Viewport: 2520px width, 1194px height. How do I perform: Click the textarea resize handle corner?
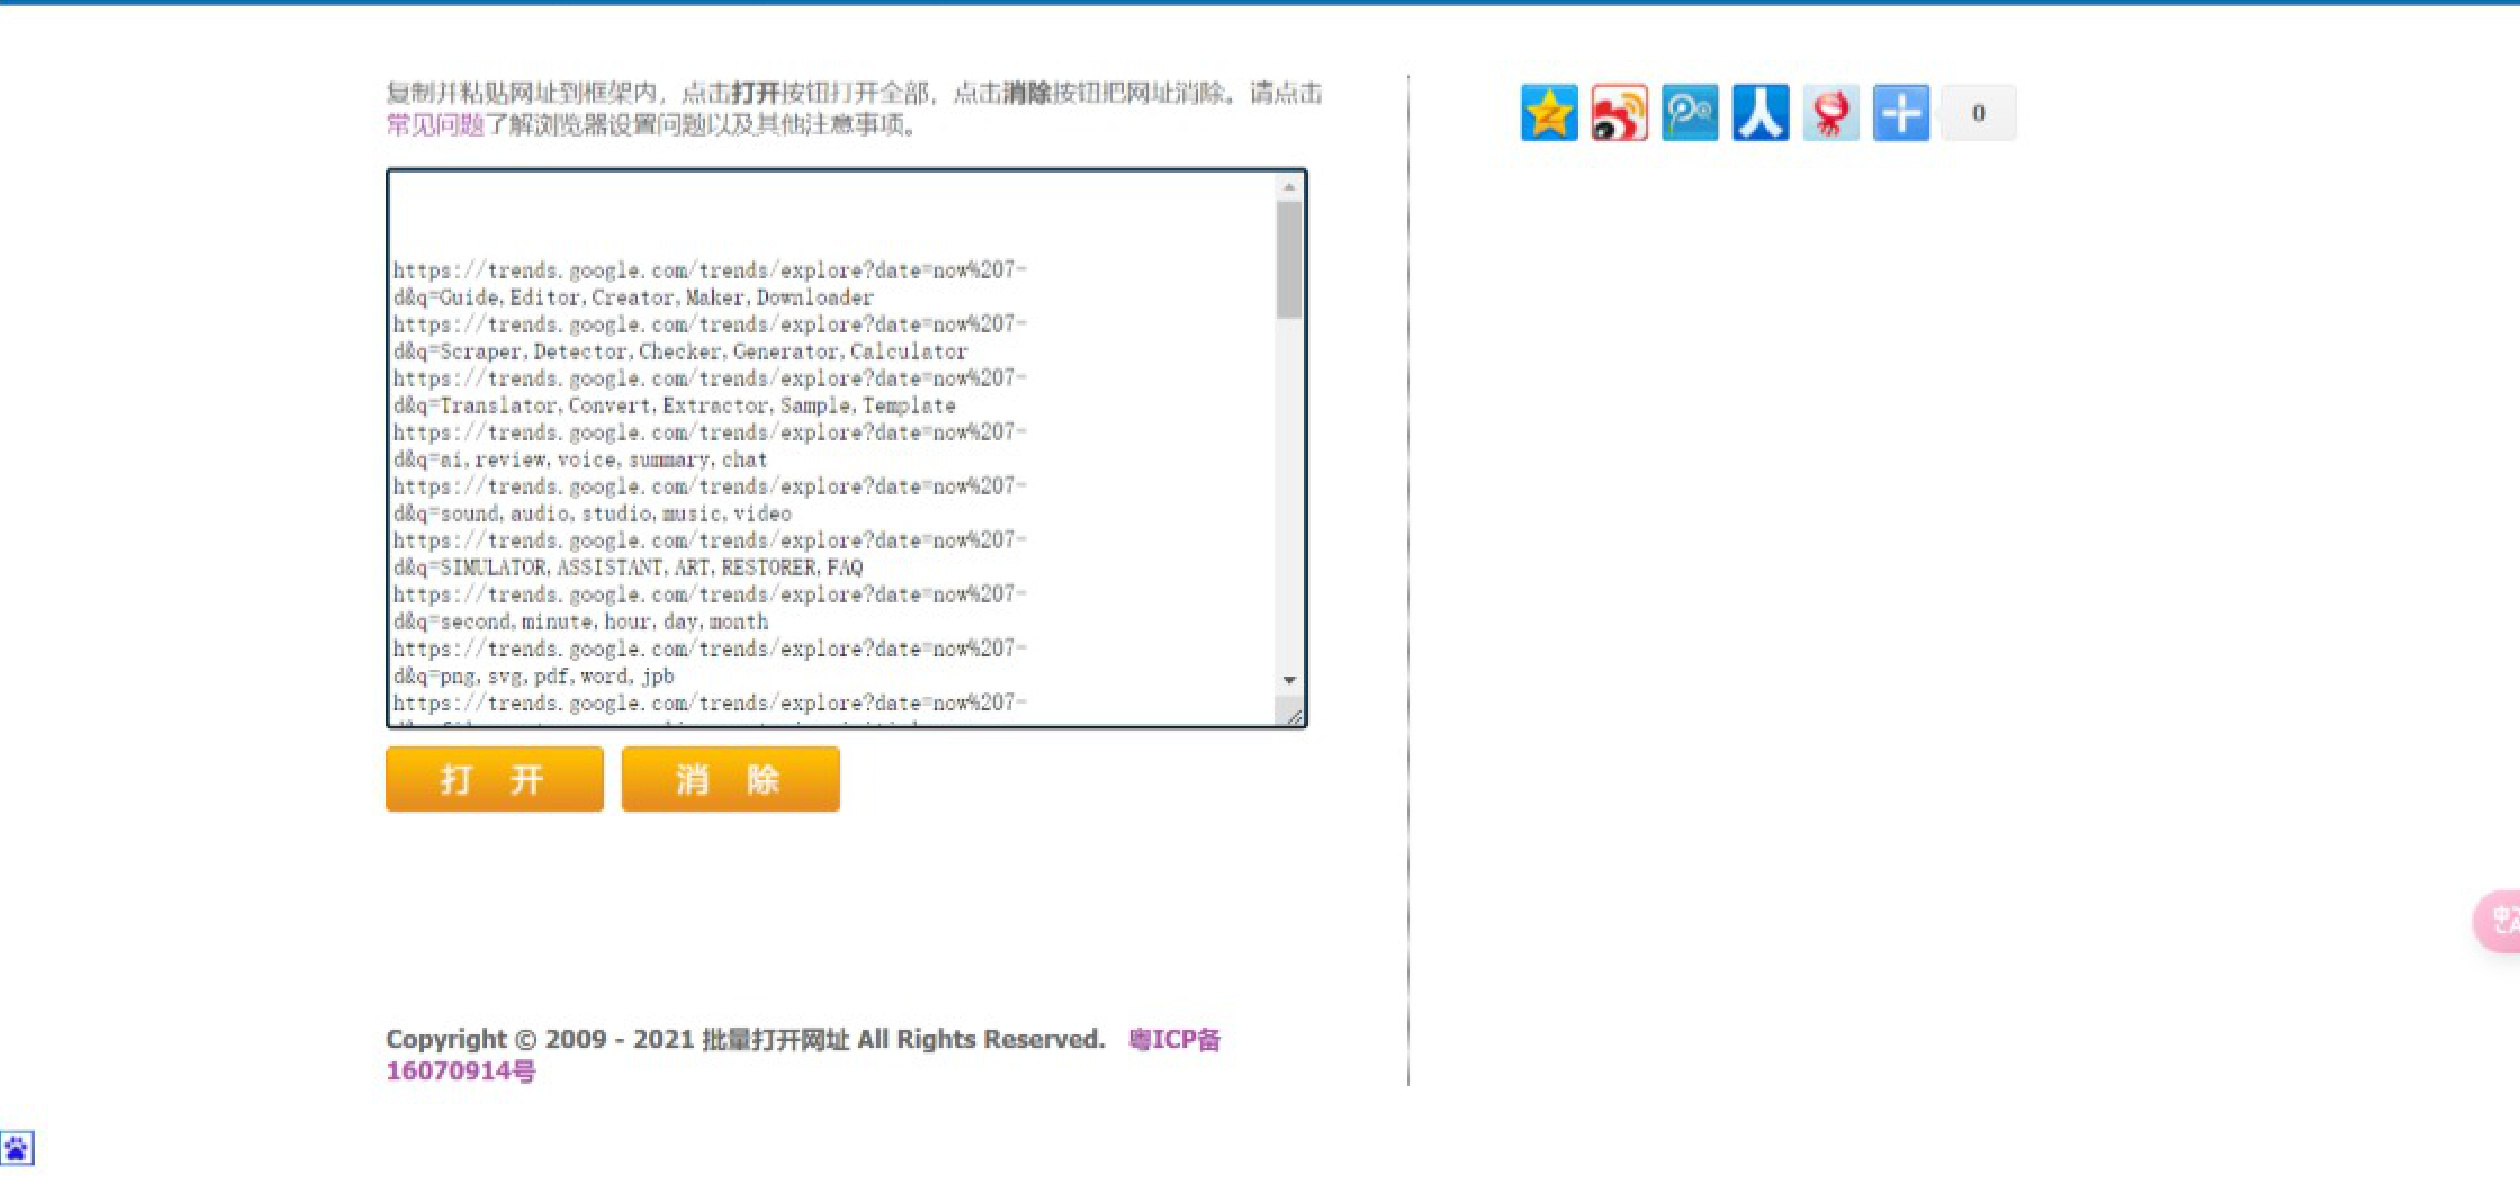[1294, 717]
